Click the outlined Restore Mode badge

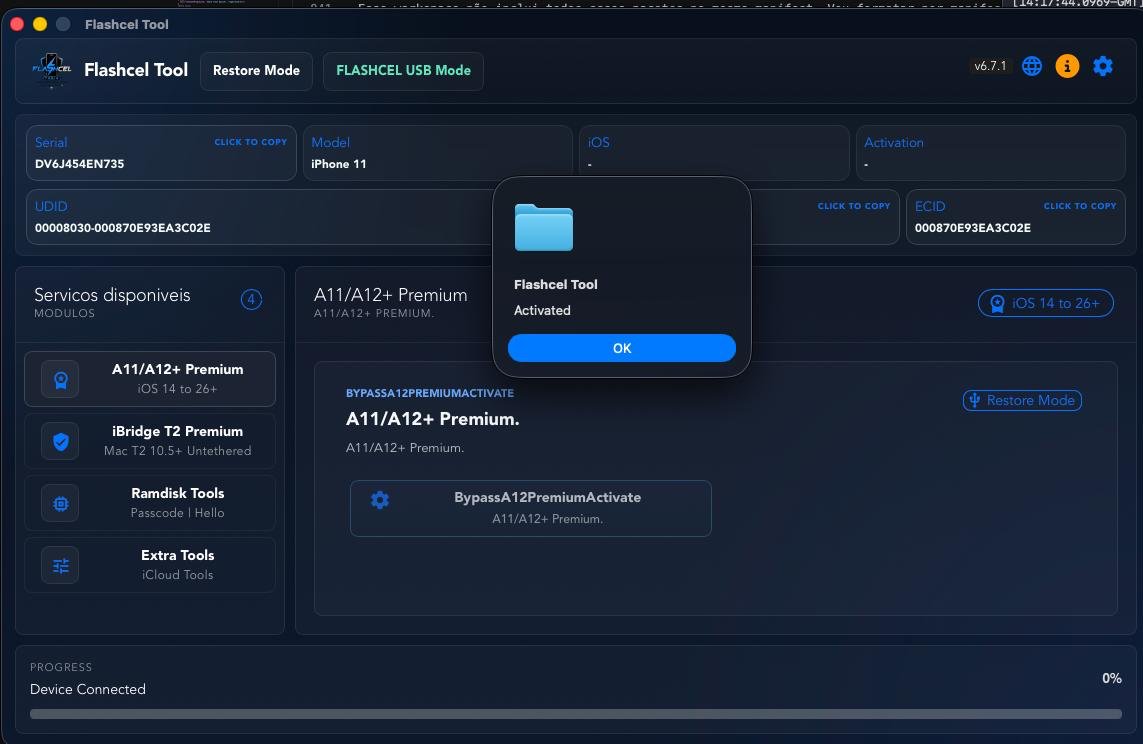1022,400
